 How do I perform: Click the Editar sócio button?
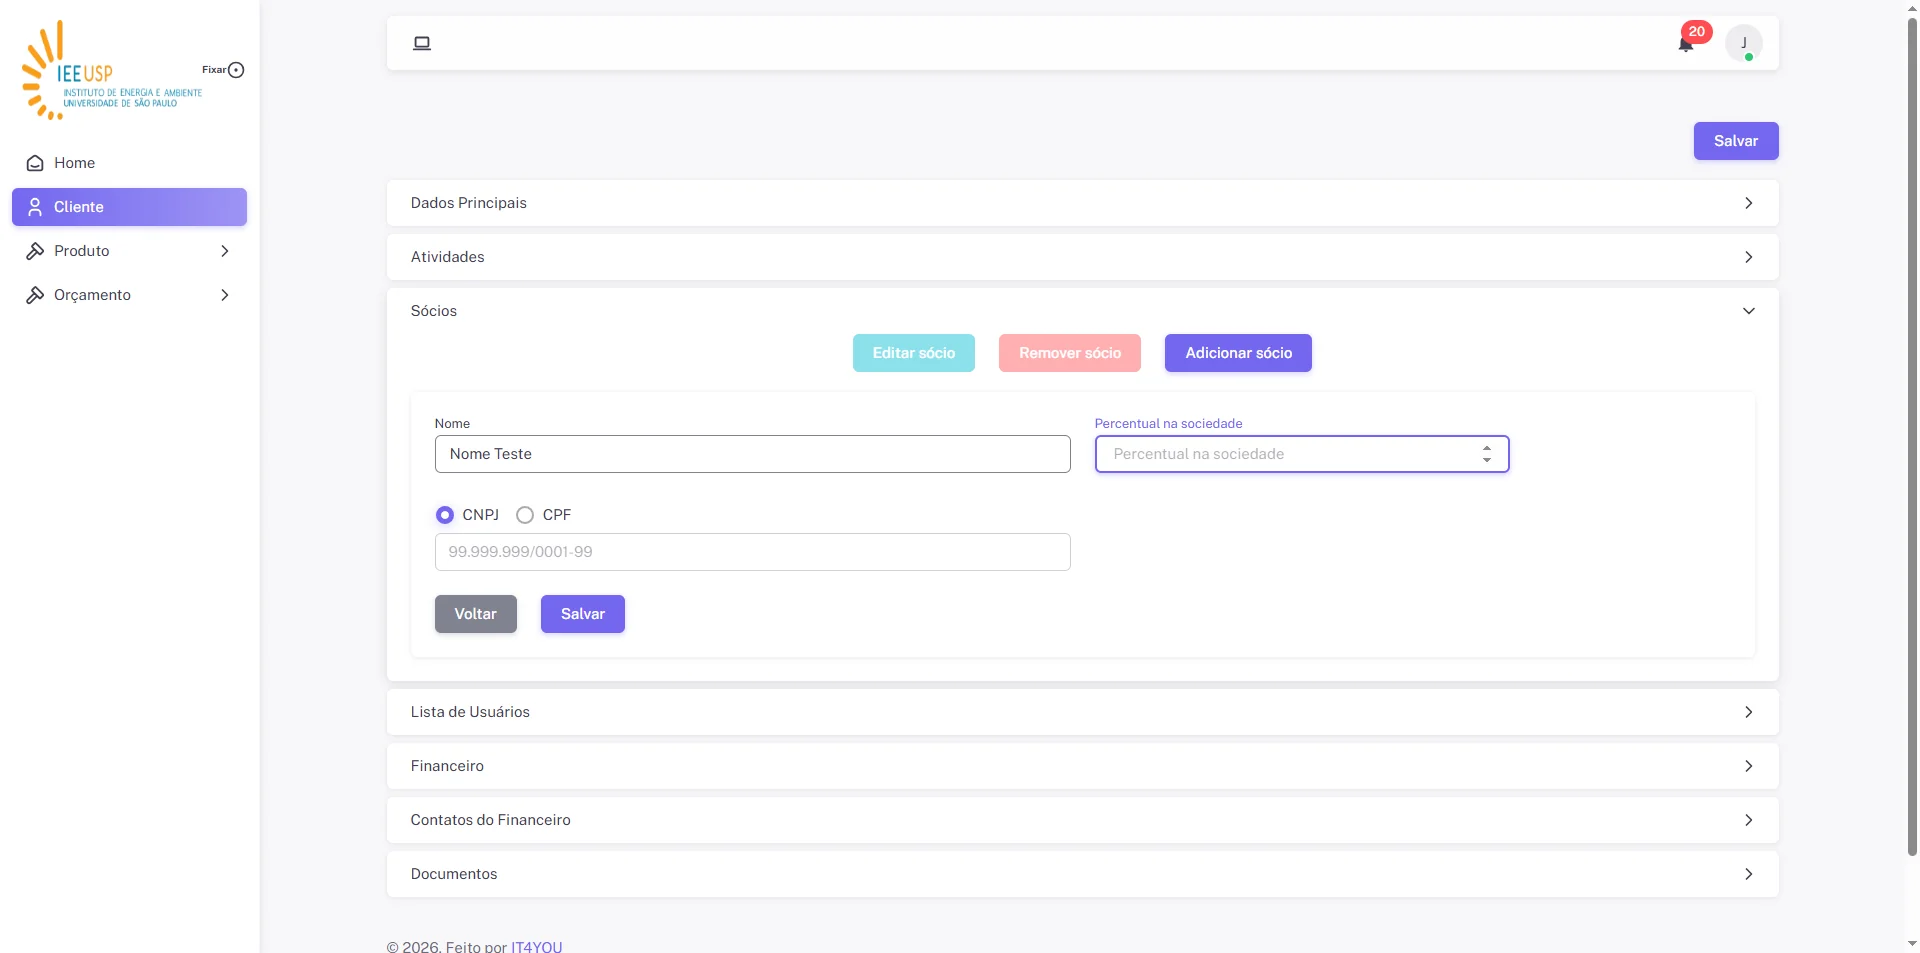coord(914,353)
